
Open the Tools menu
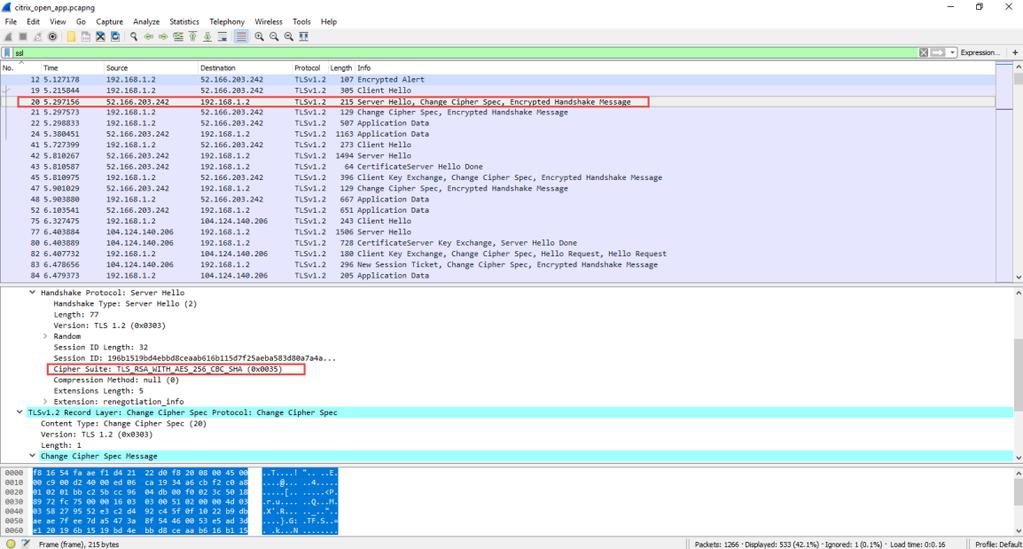click(301, 22)
